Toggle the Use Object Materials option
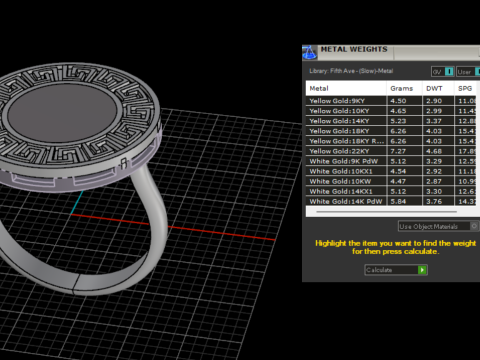Screen dimensions: 480x360 point(438,226)
